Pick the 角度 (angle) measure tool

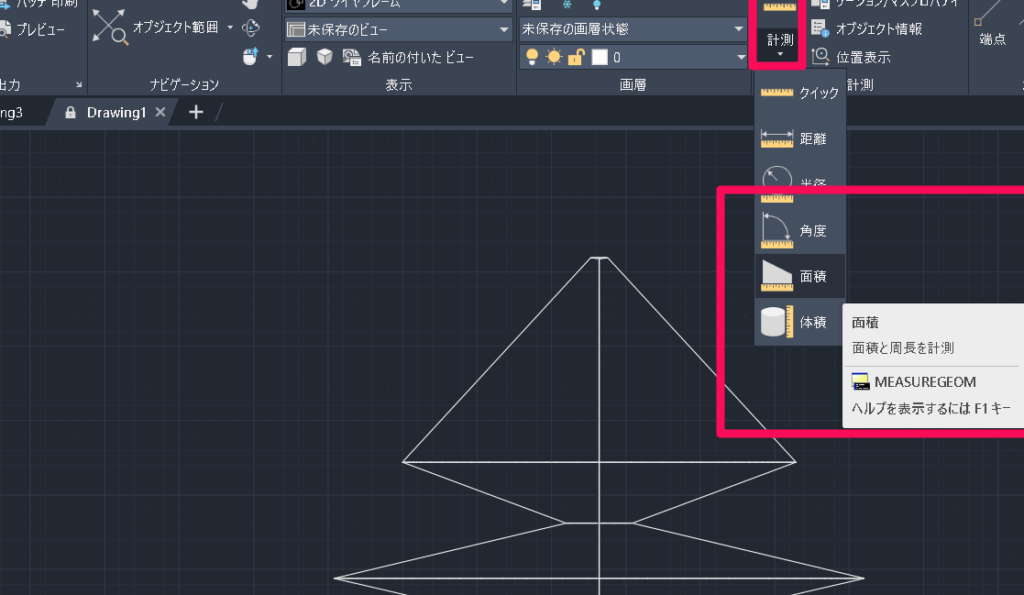click(x=799, y=231)
